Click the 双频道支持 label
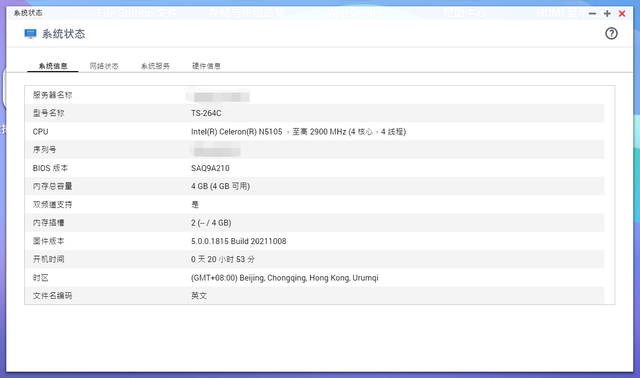This screenshot has width=640, height=378. tap(52, 205)
